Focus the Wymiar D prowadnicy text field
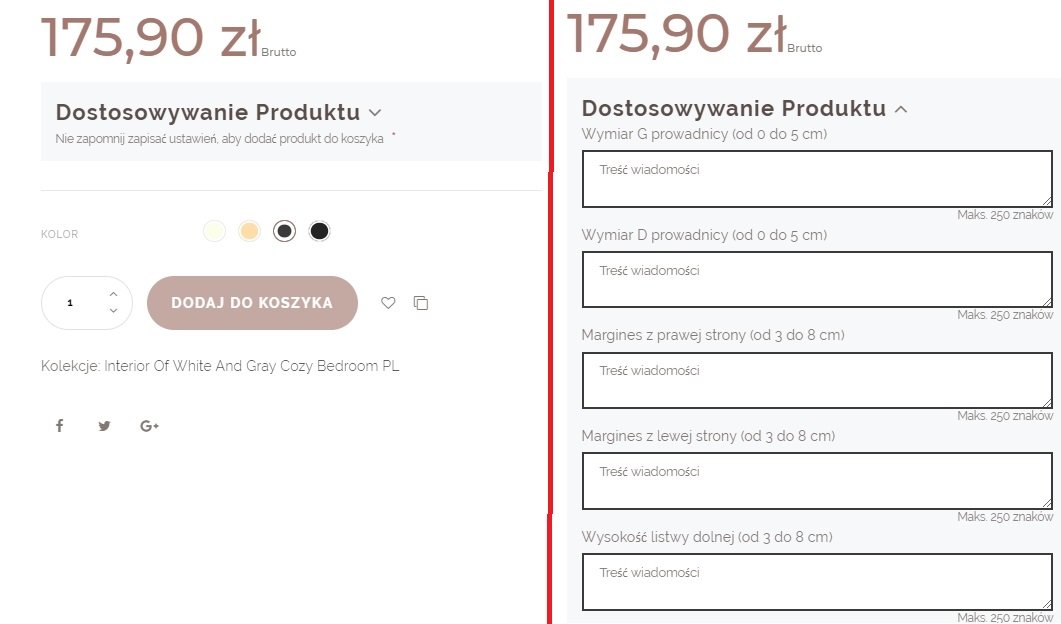Screen dimensions: 1061x624 click(816, 279)
